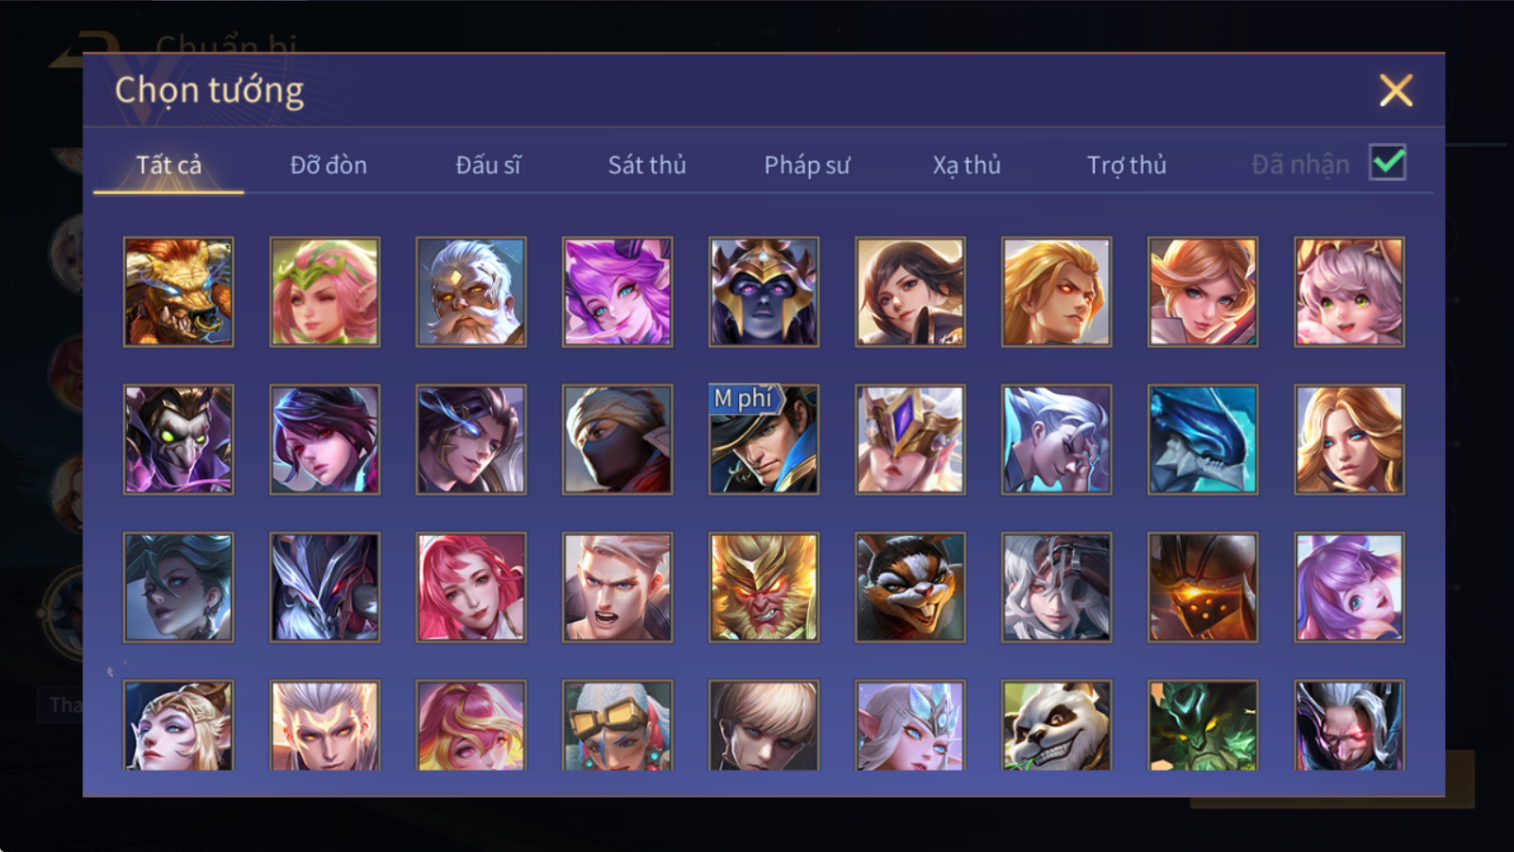This screenshot has height=852, width=1514.
Task: Choose the white-bearded old man hero
Action: pos(471,292)
